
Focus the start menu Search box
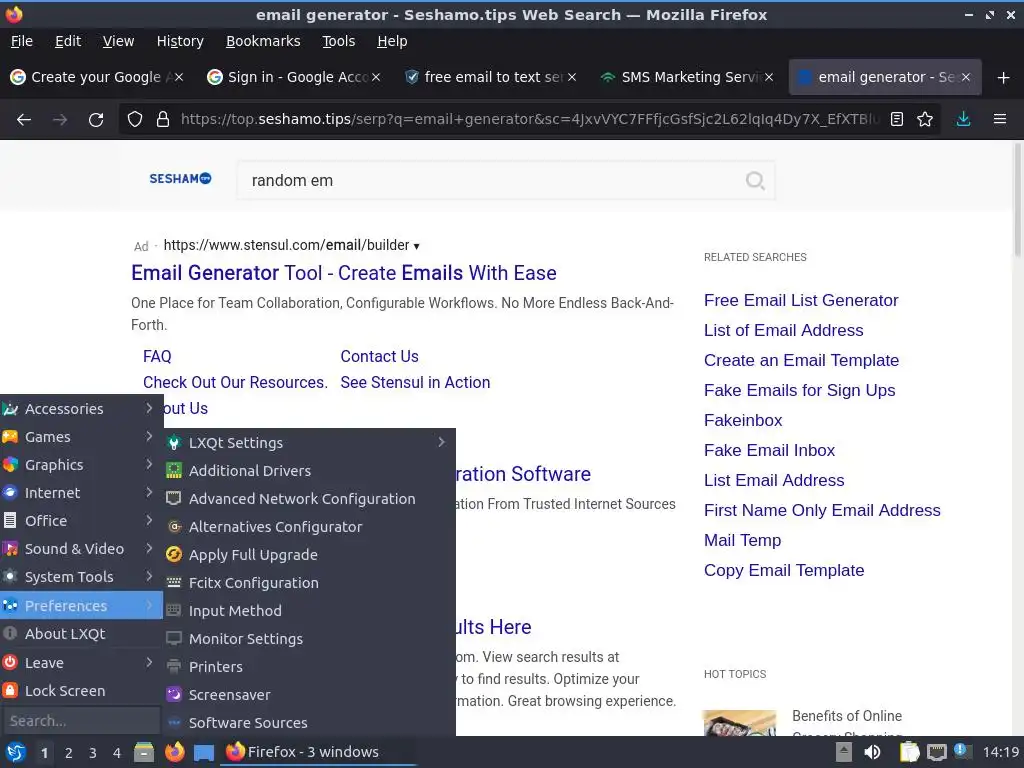click(x=81, y=721)
